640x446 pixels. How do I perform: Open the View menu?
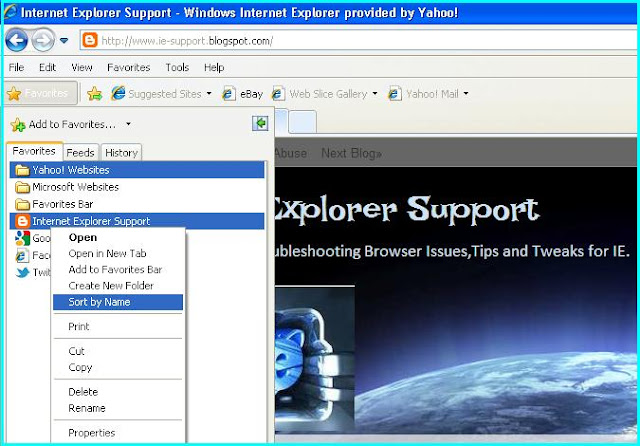82,67
